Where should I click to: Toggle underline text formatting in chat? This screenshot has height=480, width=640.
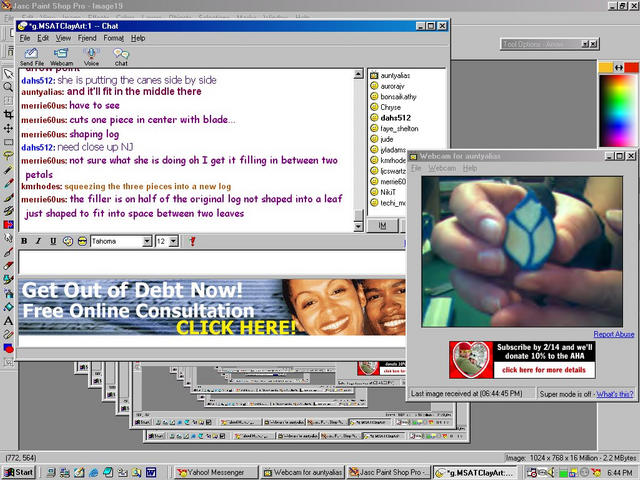click(53, 241)
